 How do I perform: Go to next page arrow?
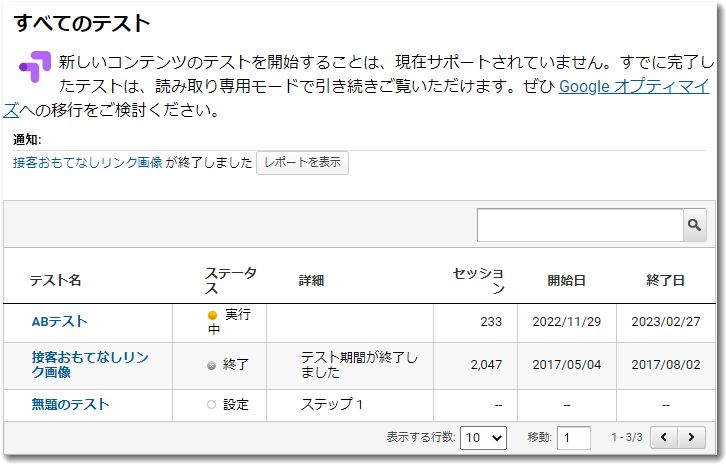(690, 438)
